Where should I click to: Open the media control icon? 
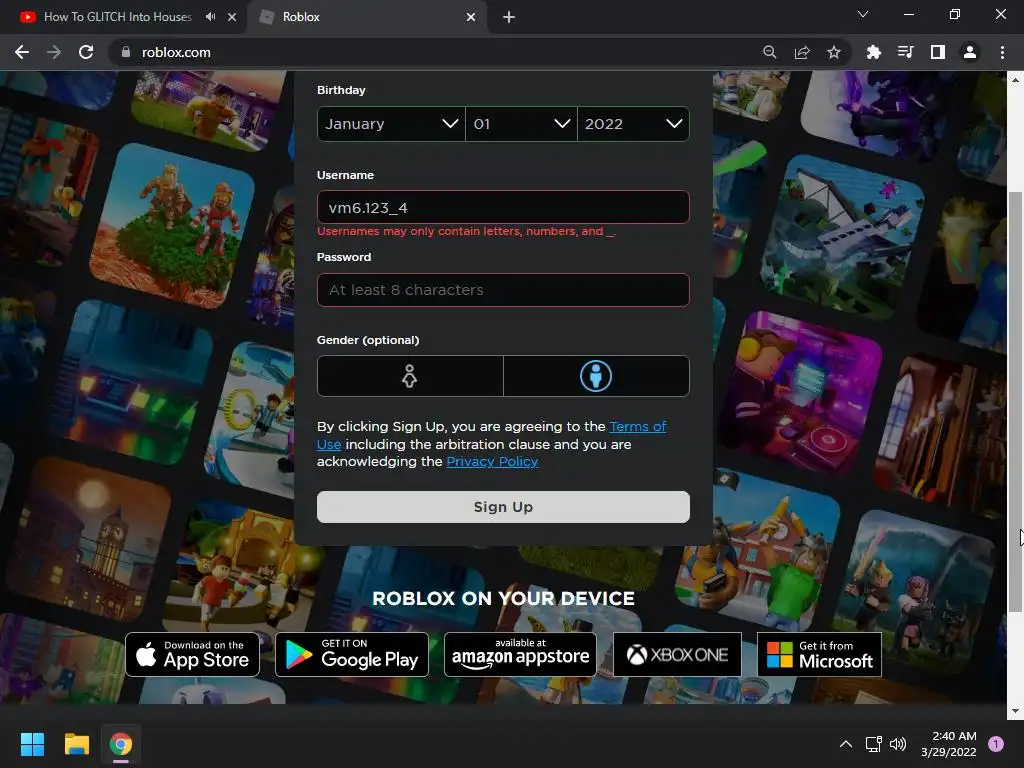click(905, 52)
